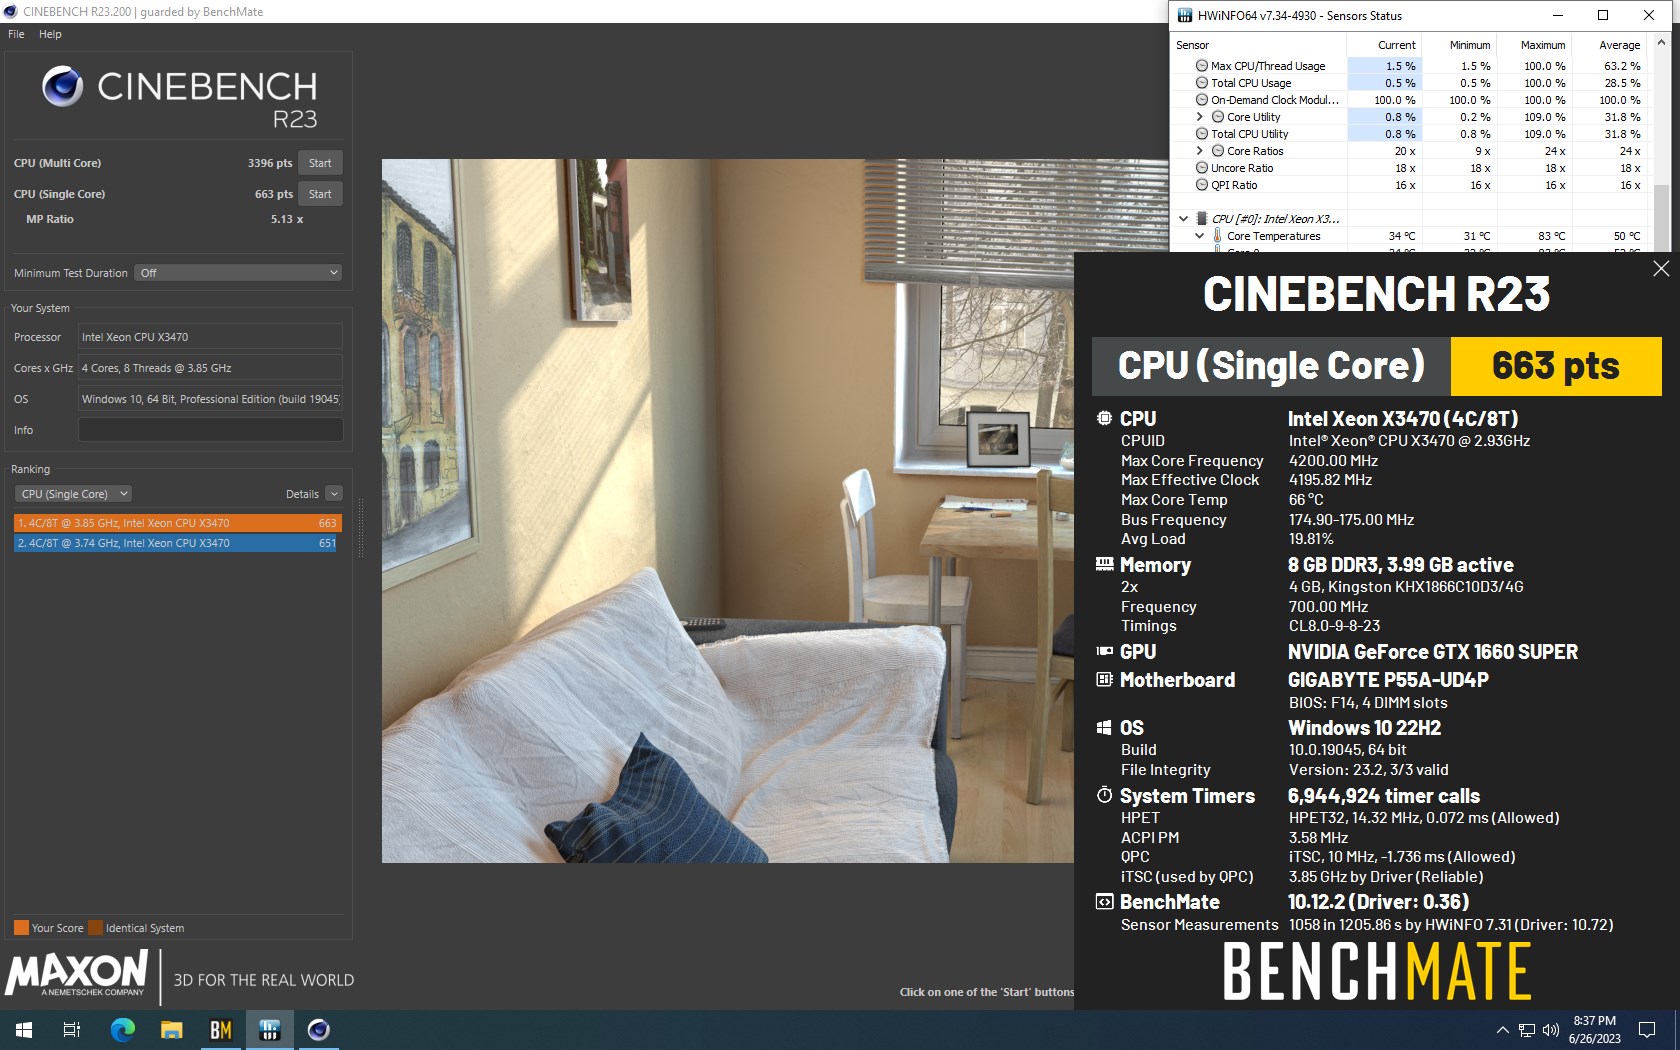Click the CPU chip icon in BenchMate panel

(1104, 418)
